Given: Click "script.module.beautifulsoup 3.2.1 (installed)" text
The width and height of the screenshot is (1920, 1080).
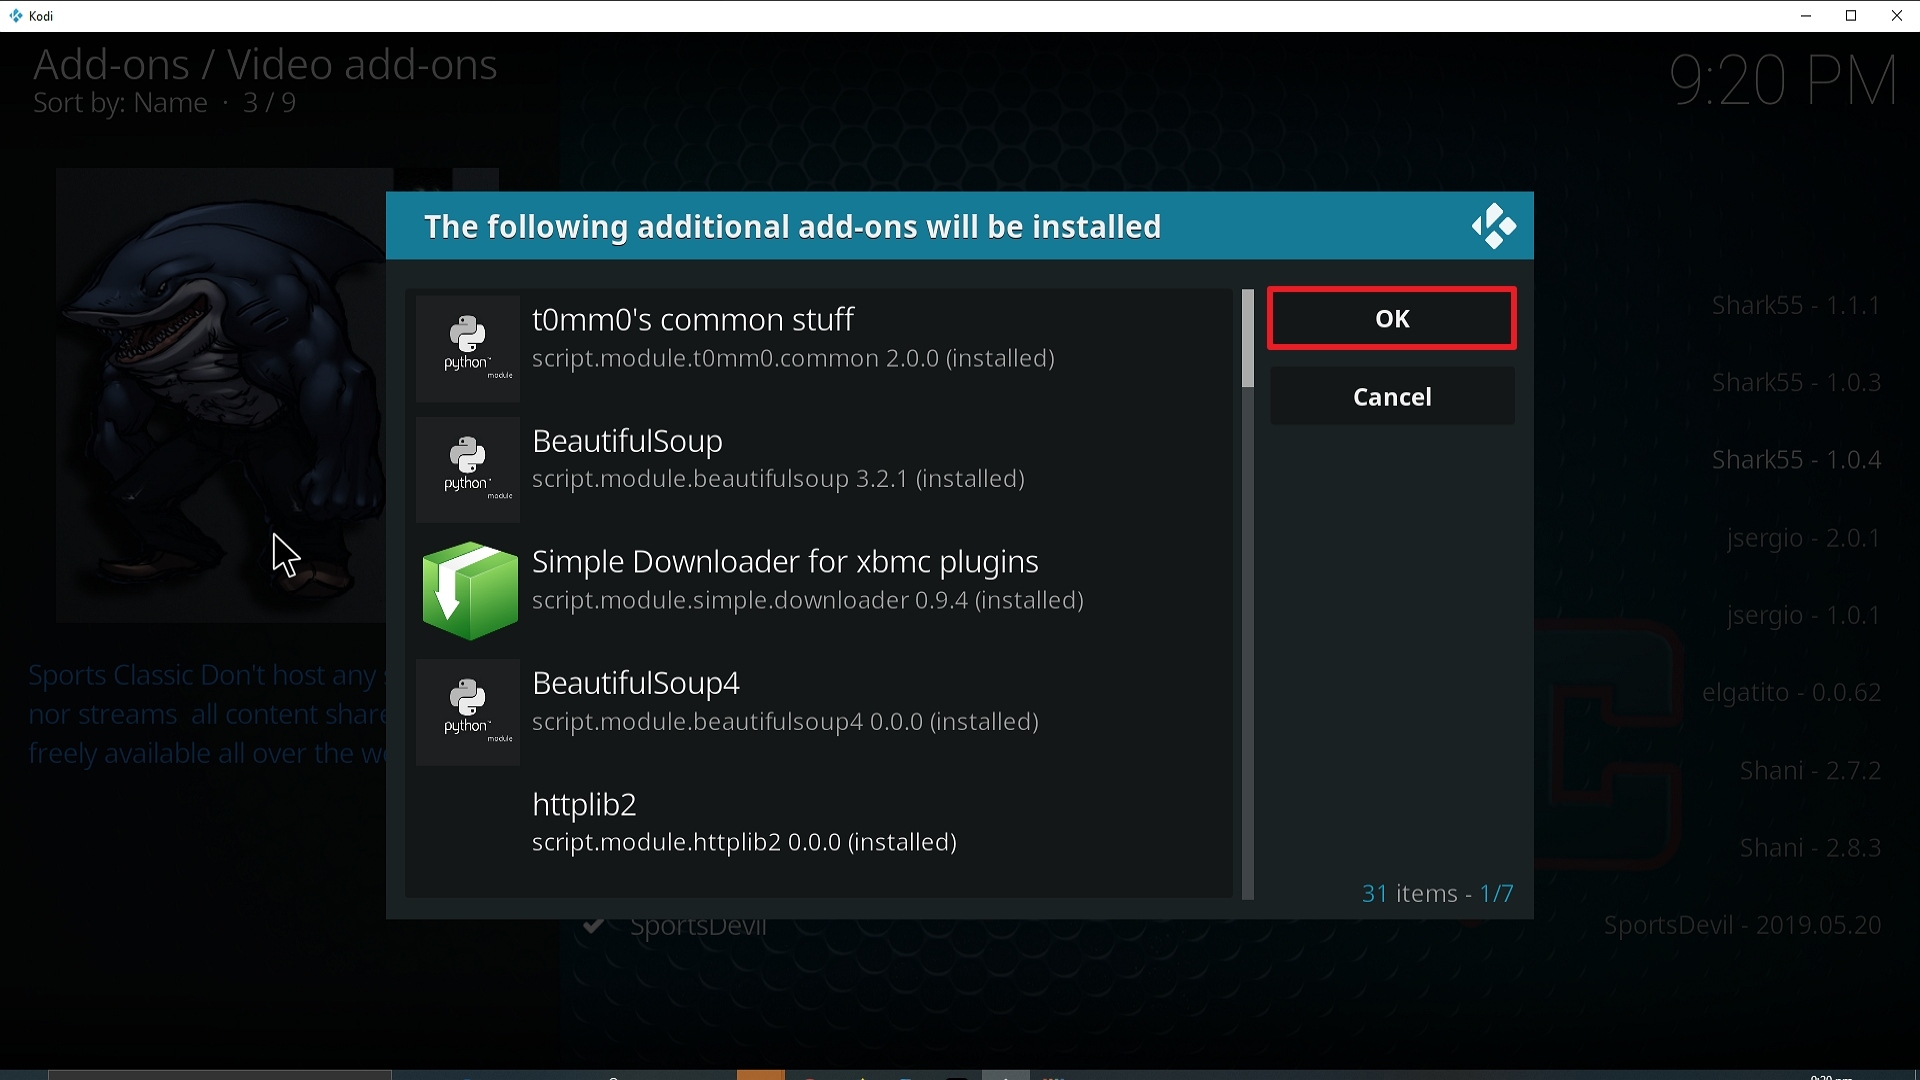Looking at the screenshot, I should click(778, 479).
